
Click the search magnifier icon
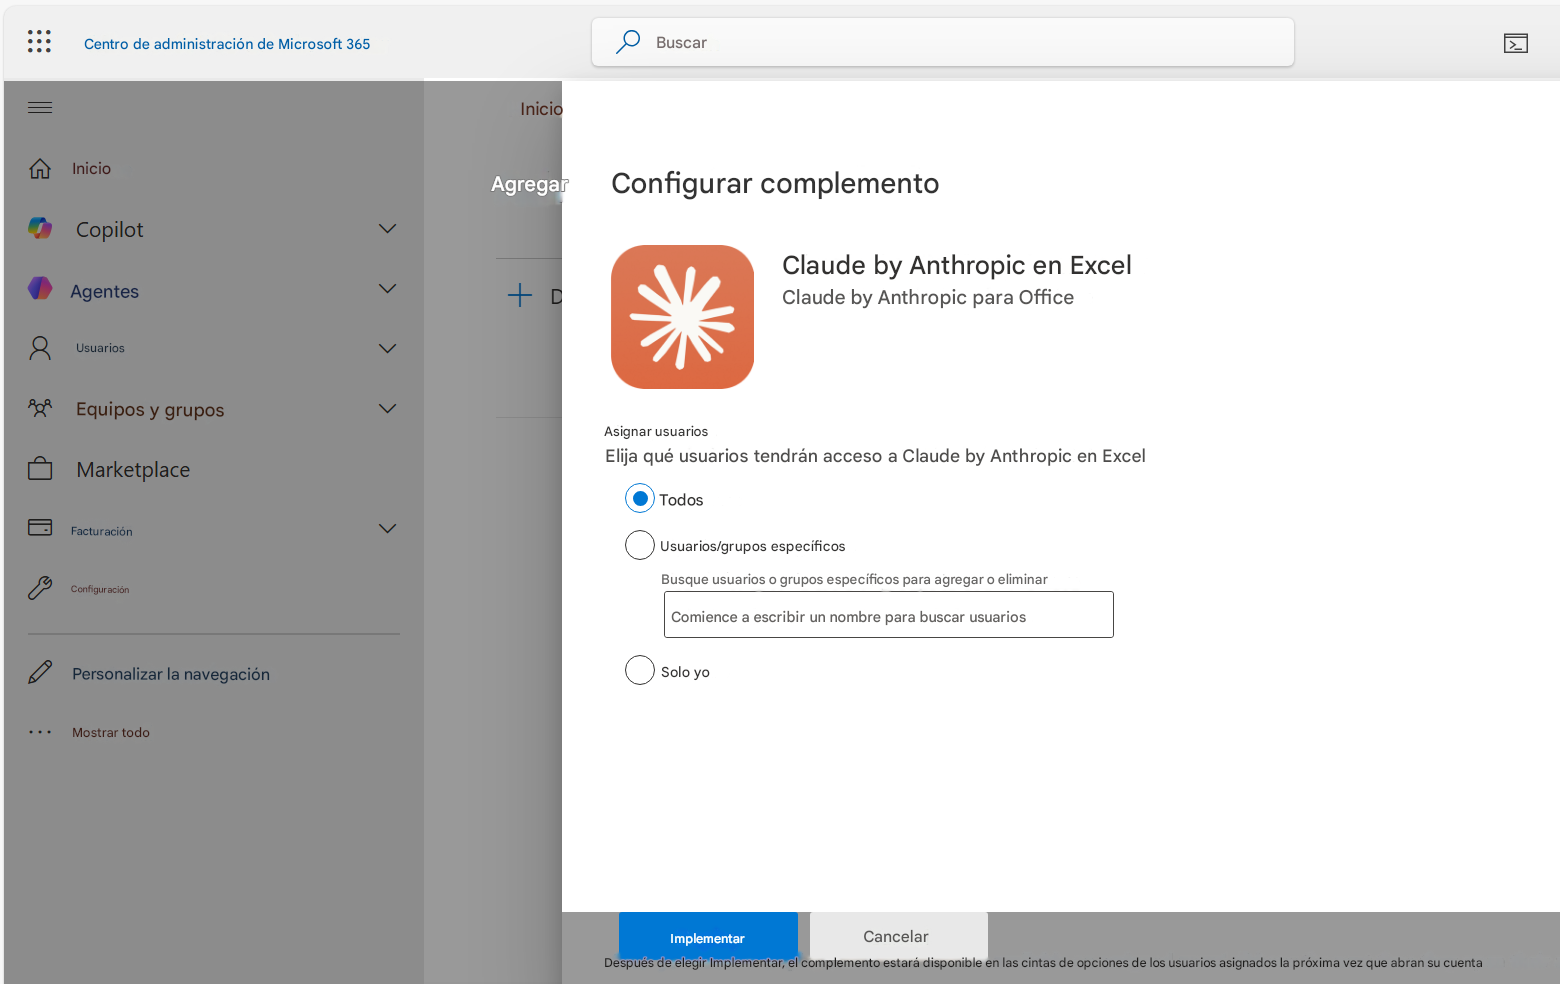coord(628,42)
